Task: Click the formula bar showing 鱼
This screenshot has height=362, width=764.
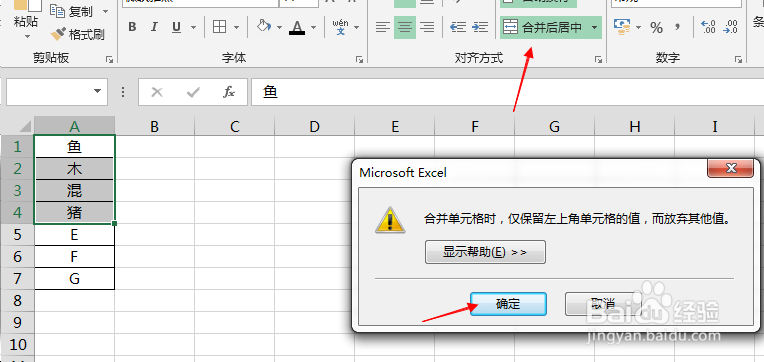Action: [x=507, y=92]
